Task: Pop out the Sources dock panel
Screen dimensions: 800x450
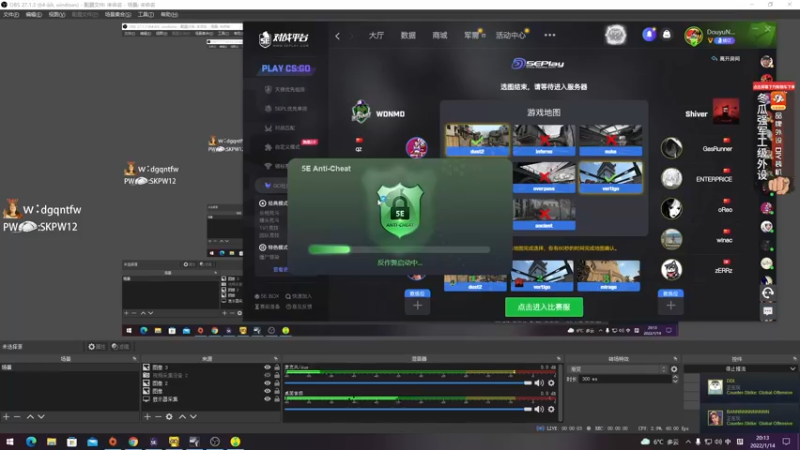Action: (276, 359)
